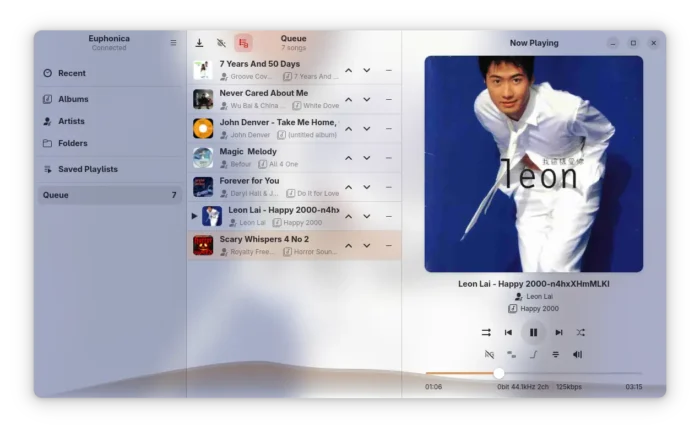Go back to the previous track
Image resolution: width=700 pixels, height=435 pixels.
point(508,332)
